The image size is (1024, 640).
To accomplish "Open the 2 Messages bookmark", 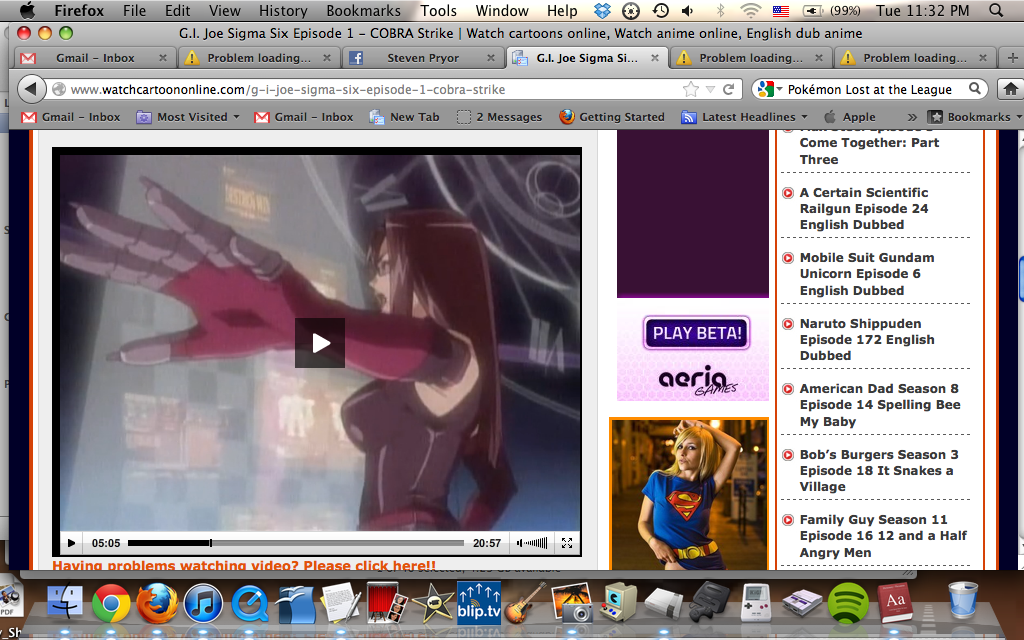I will pyautogui.click(x=500, y=117).
